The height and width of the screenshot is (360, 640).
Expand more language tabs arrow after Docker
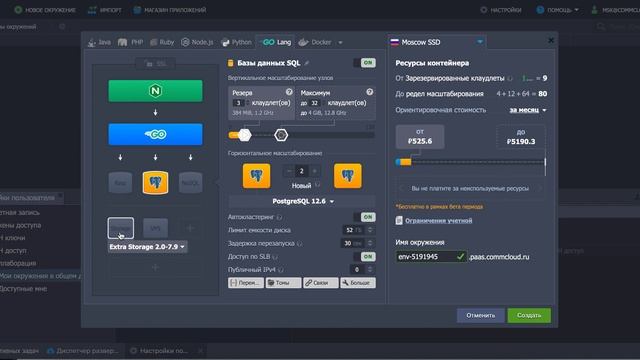click(340, 42)
